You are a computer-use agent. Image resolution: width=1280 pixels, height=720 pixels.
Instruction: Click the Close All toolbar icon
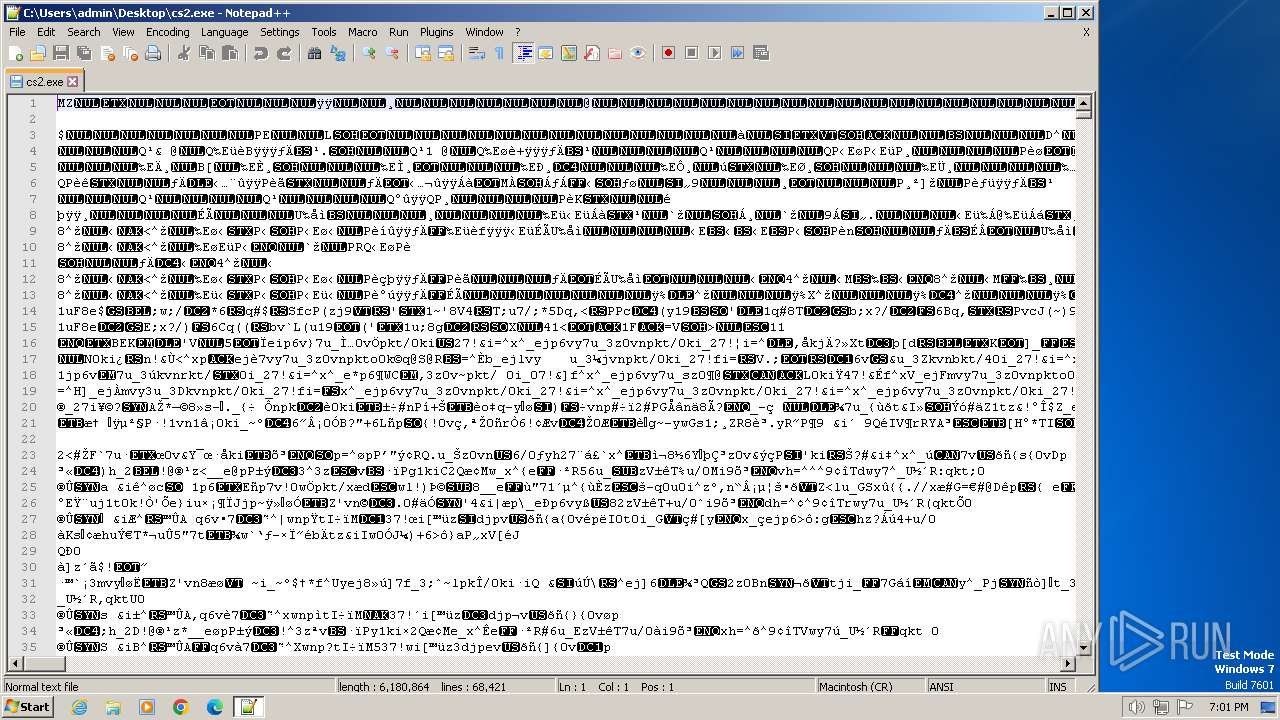[x=130, y=53]
